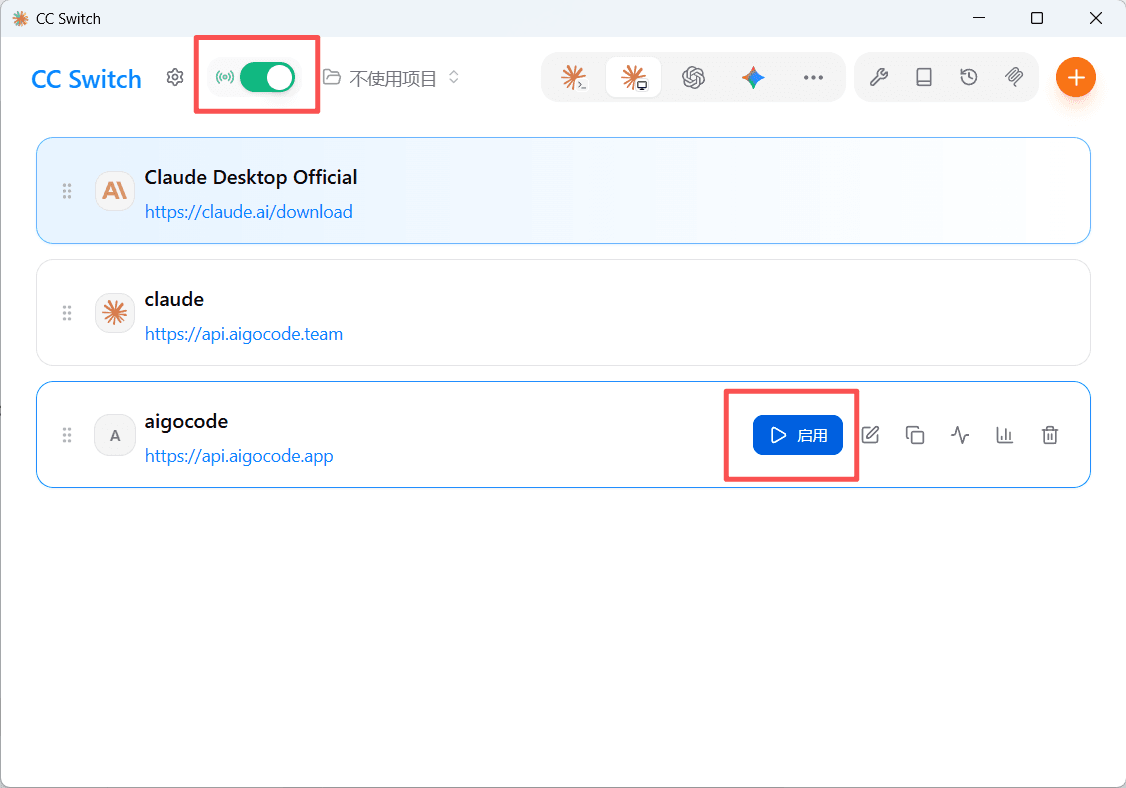Click the letter A avatar on aigocode

pyautogui.click(x=115, y=435)
